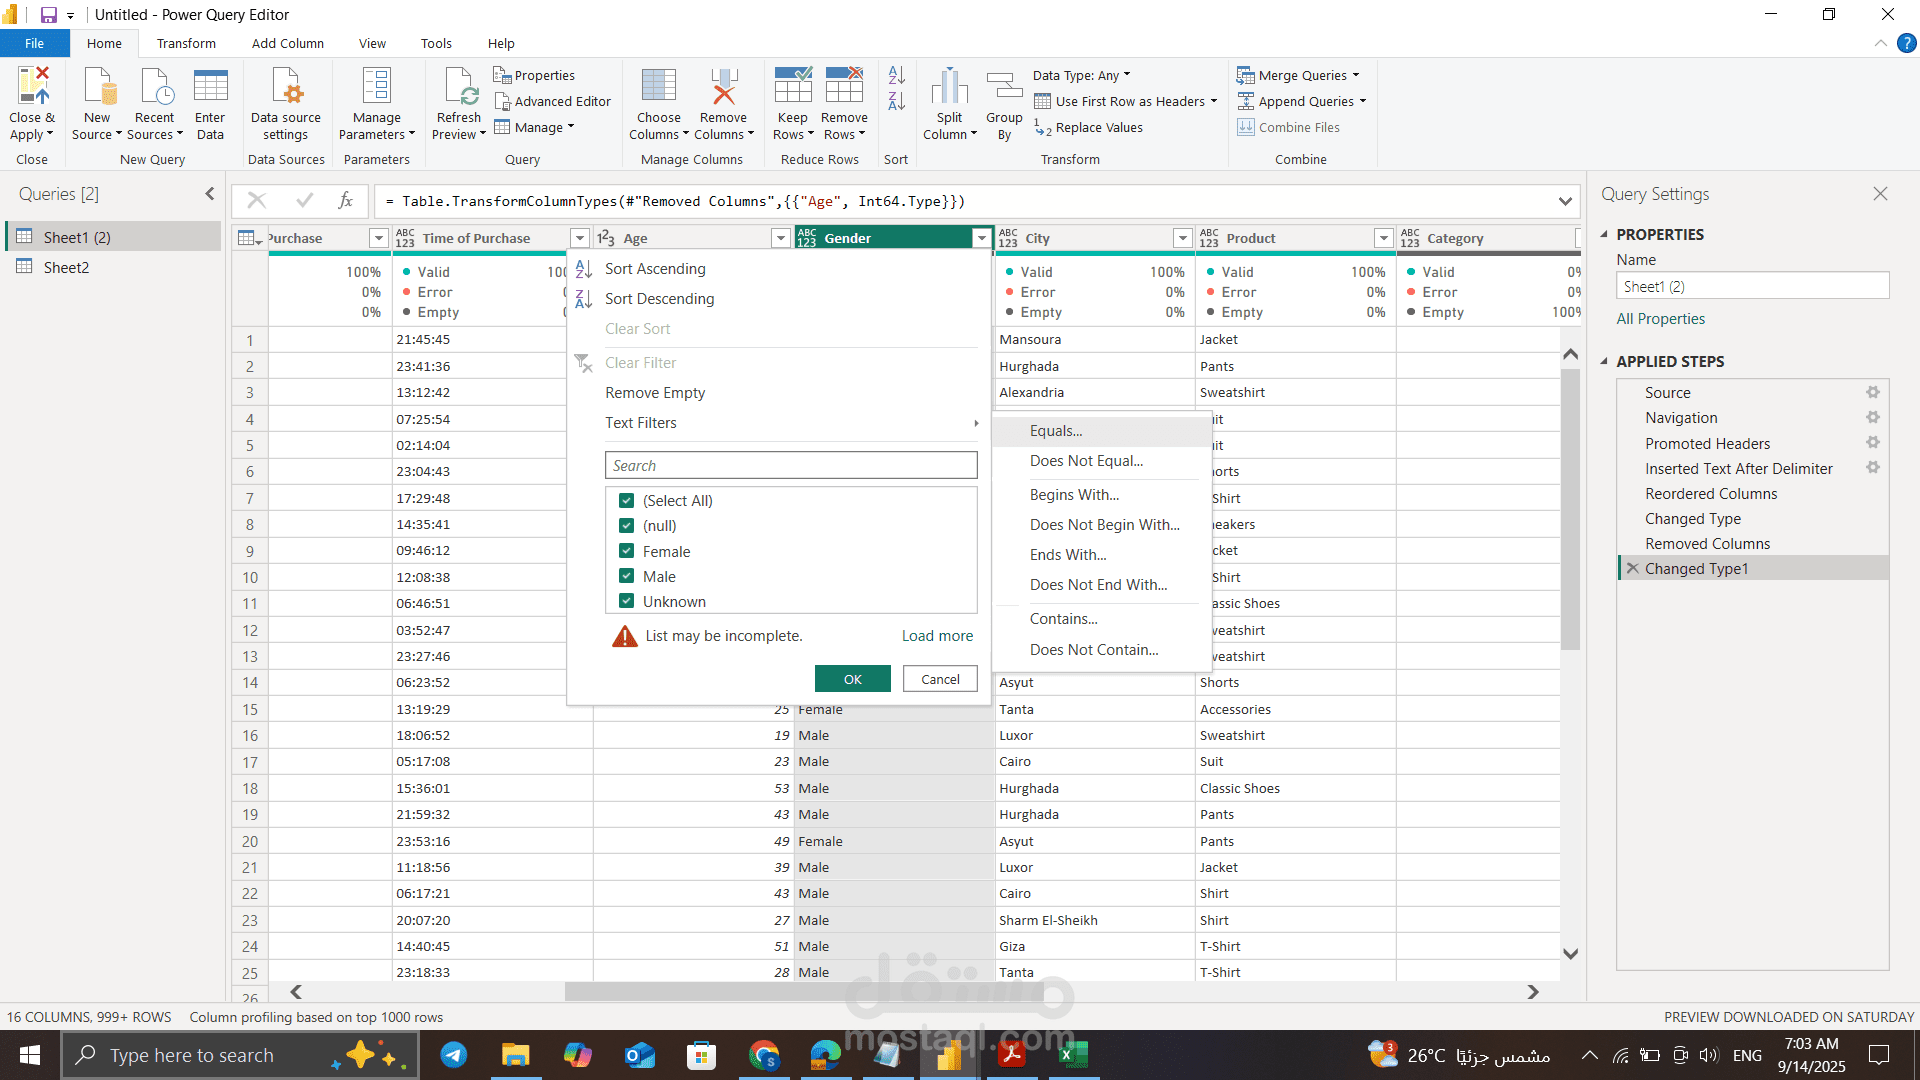Click the Close & Apply icon

[32, 87]
